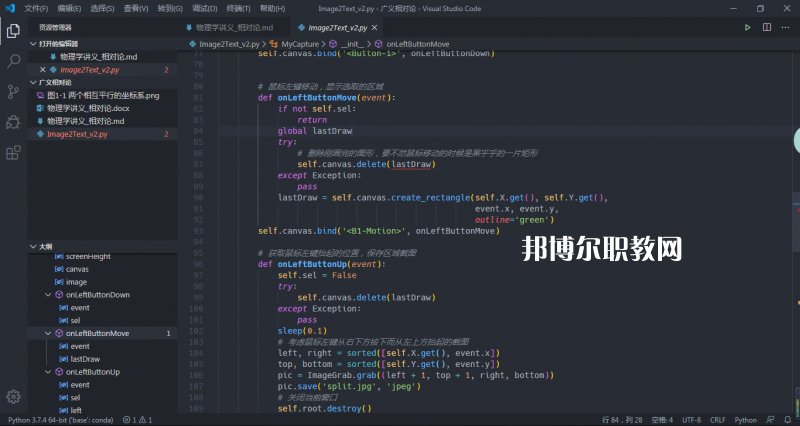Click the MyCapture breadcrumb item
This screenshot has width=800, height=426.
pyautogui.click(x=301, y=45)
